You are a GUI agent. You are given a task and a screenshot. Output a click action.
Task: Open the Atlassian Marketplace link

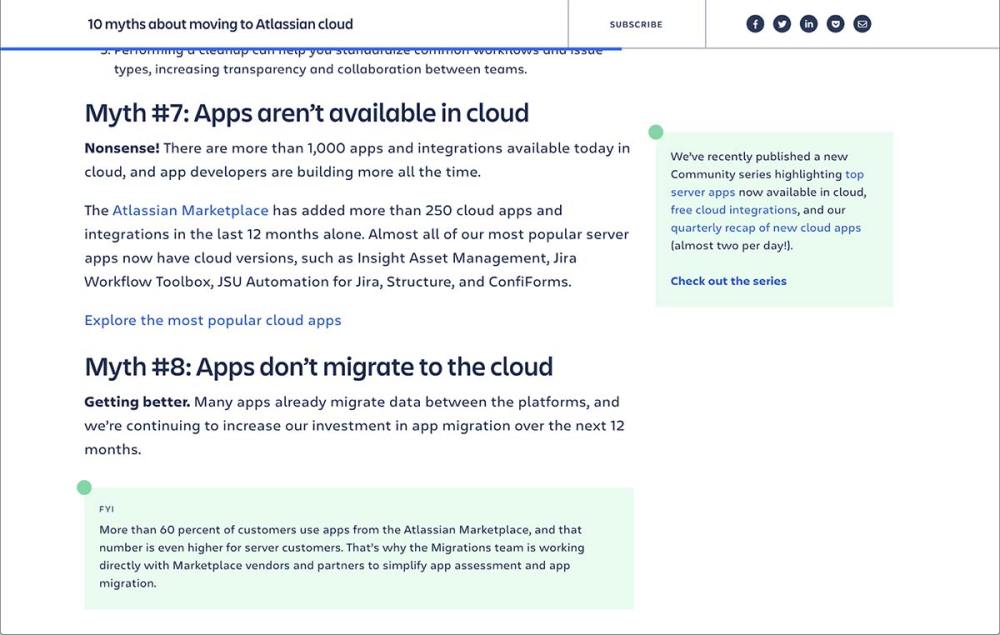190,210
